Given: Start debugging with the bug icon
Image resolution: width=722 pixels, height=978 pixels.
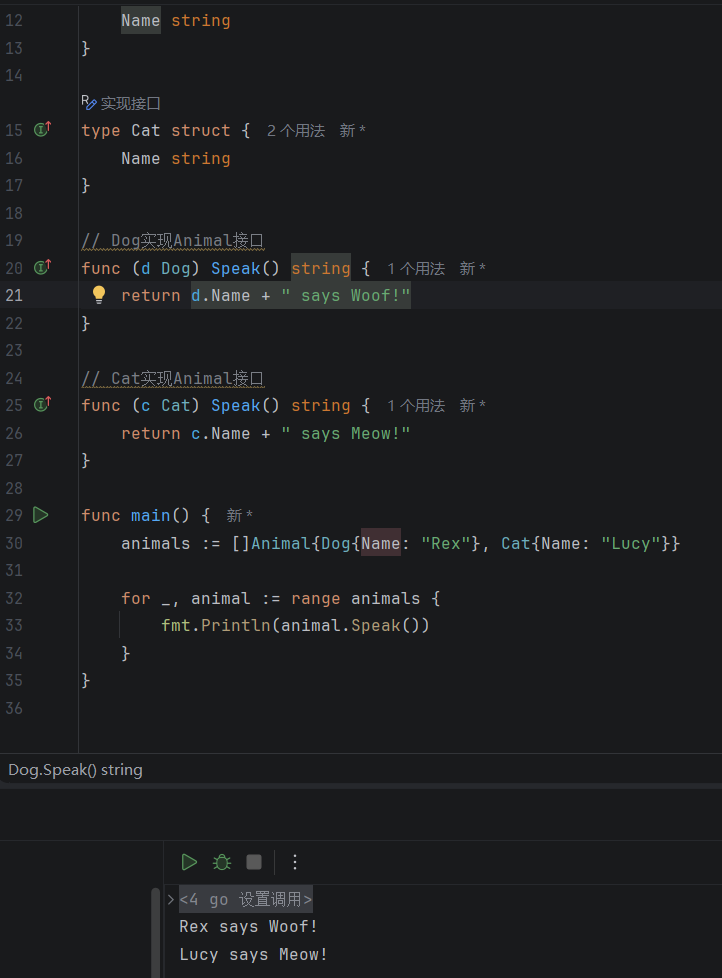Looking at the screenshot, I should coord(221,862).
